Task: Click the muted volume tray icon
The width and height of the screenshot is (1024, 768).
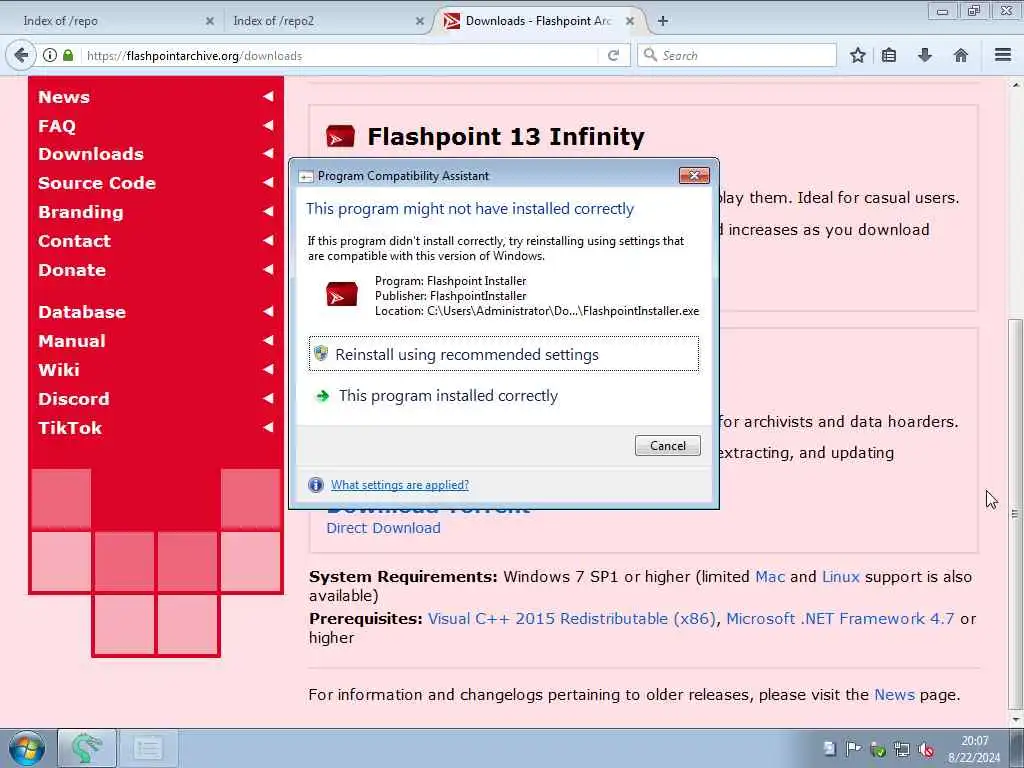Action: [x=925, y=749]
